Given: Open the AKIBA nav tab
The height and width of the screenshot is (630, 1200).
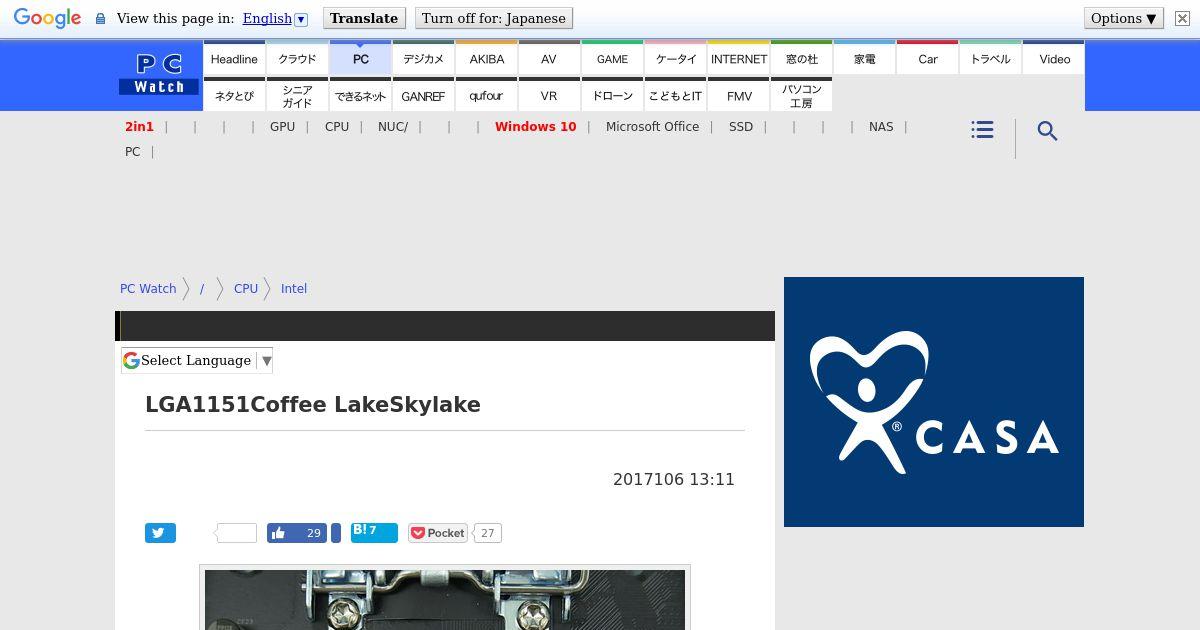Looking at the screenshot, I should (x=486, y=58).
